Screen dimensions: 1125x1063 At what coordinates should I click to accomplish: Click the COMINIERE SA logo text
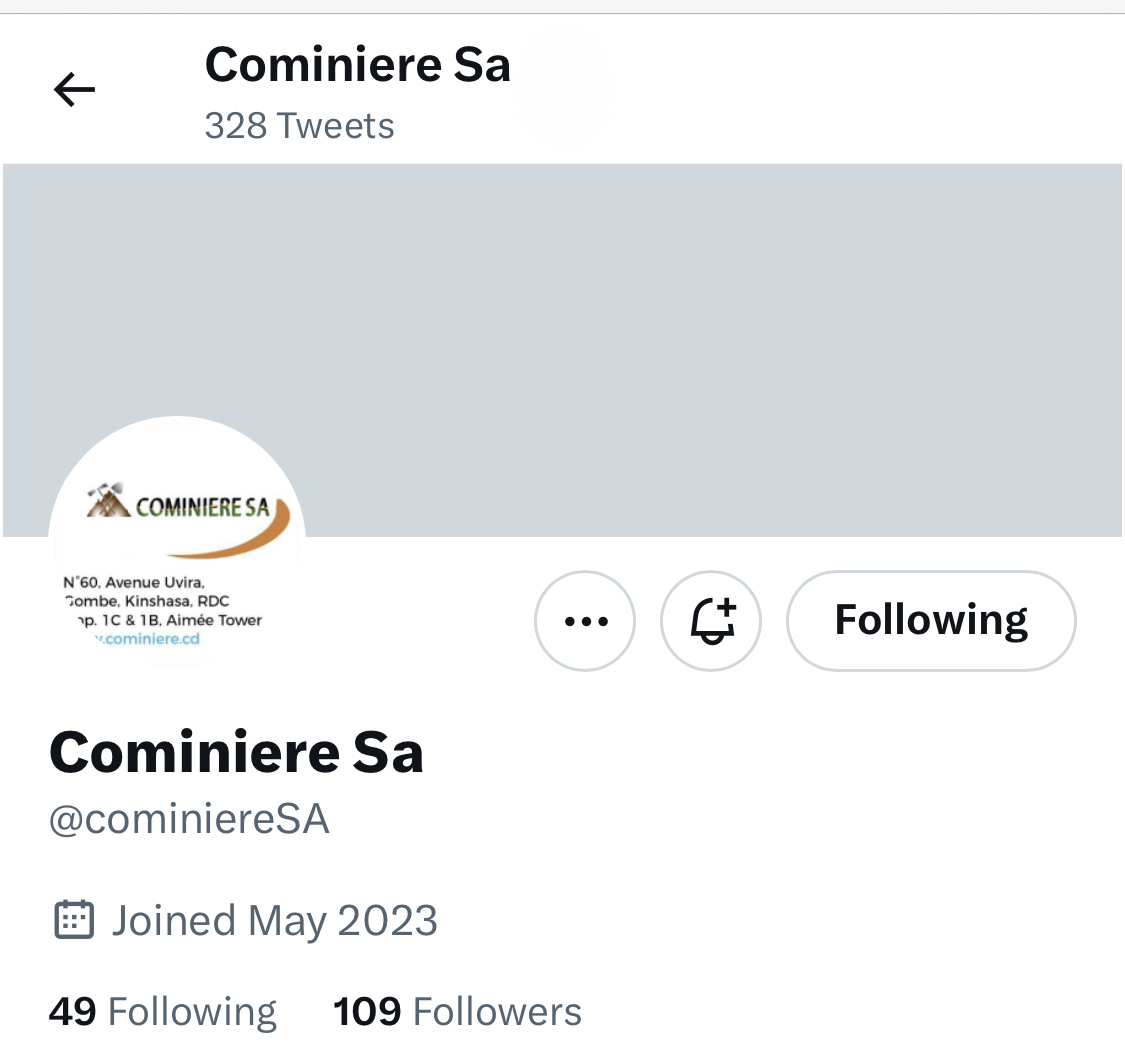203,507
